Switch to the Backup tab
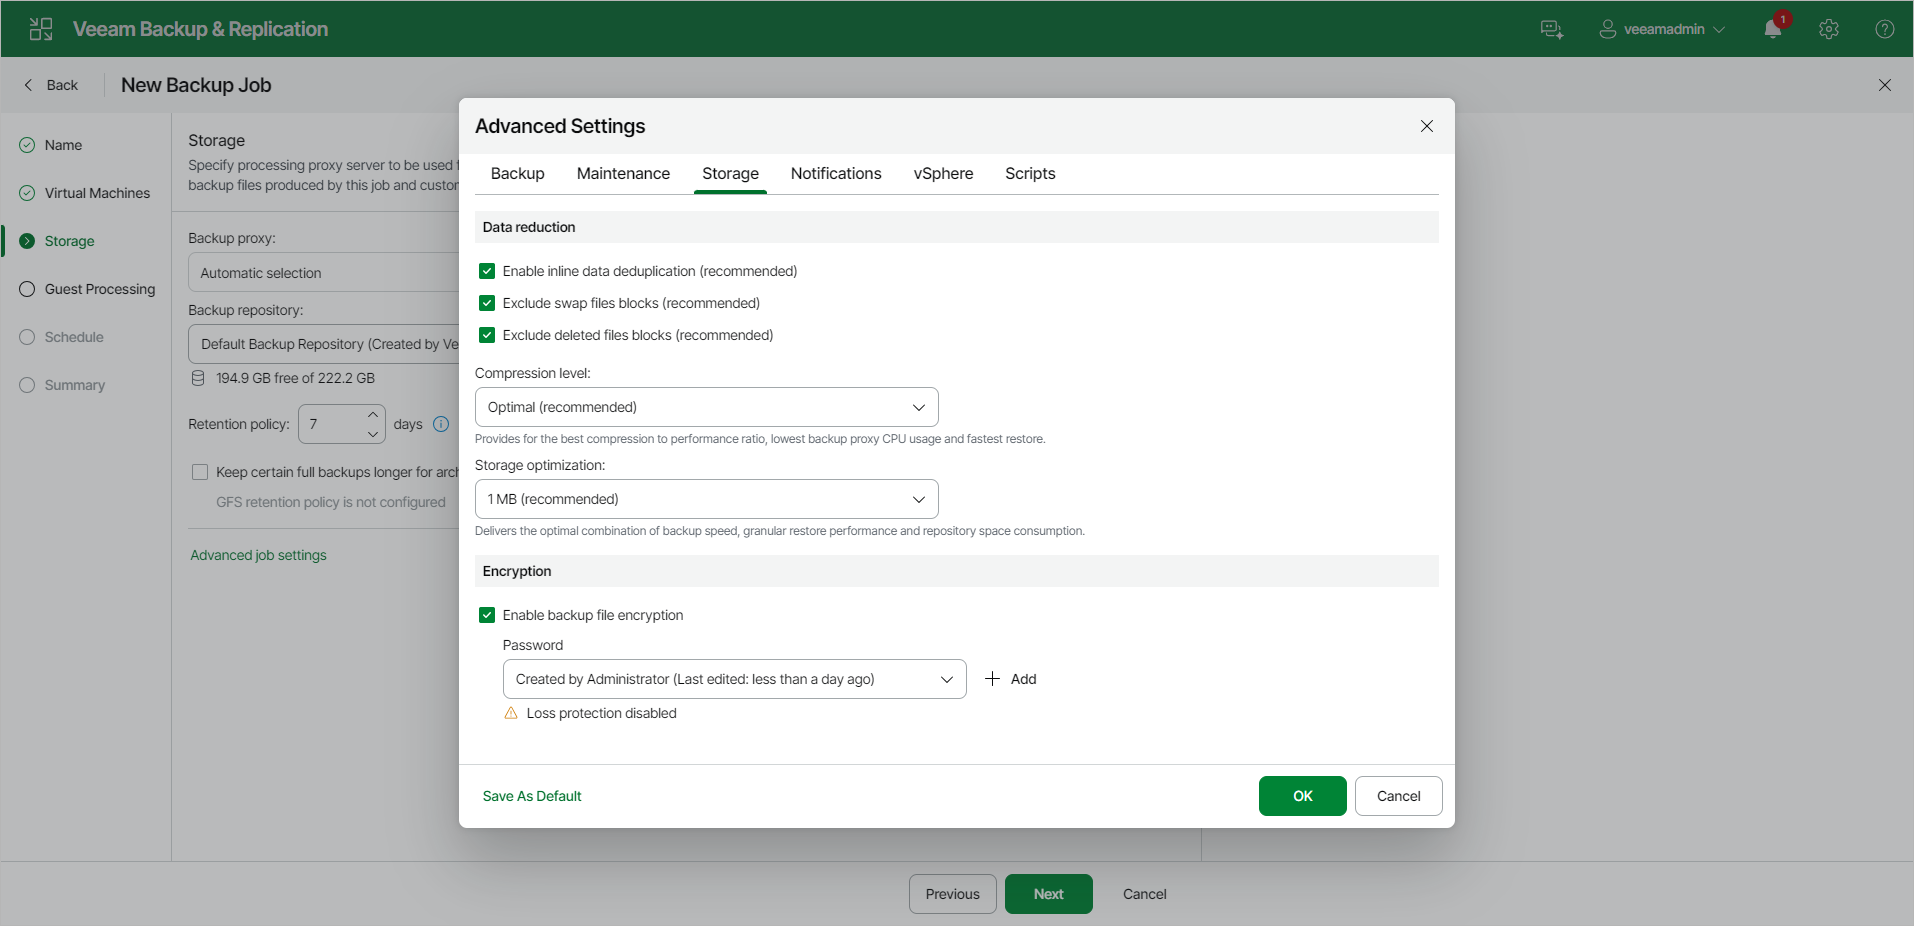1914x926 pixels. 518,173
